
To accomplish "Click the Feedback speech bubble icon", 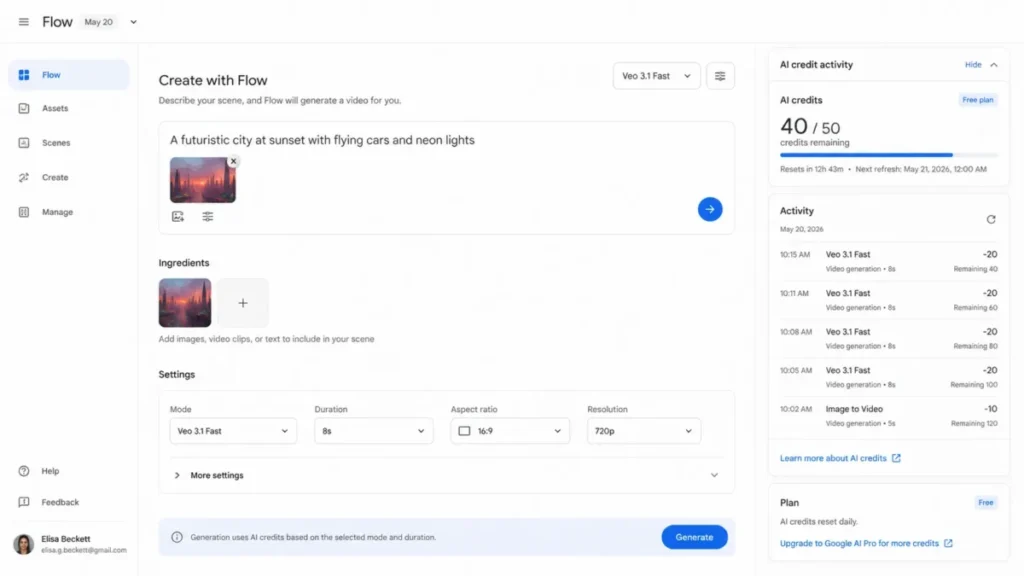I will (24, 502).
